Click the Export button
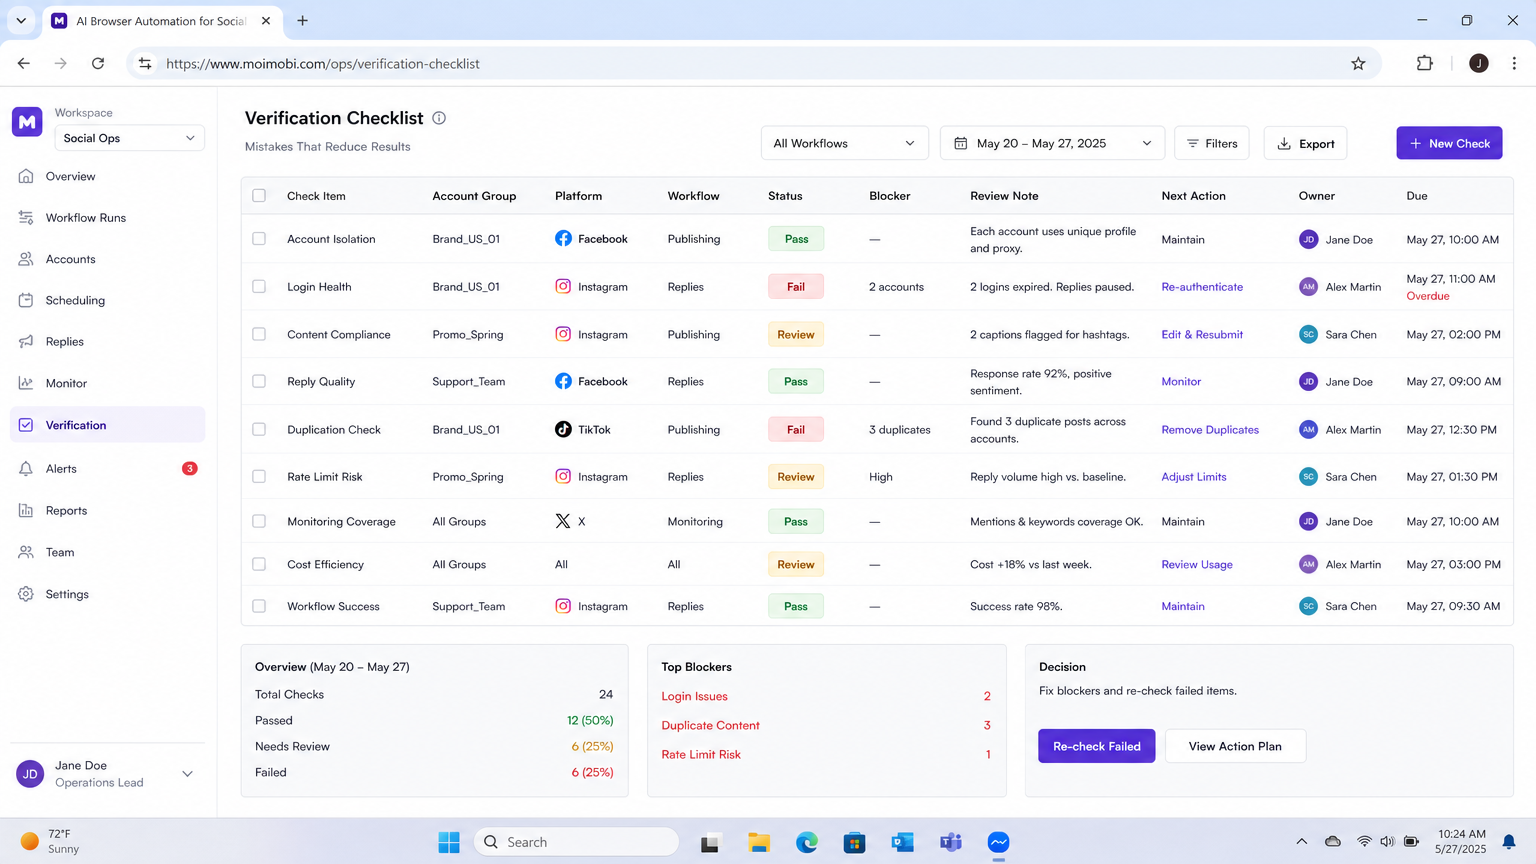This screenshot has height=864, width=1536. [x=1305, y=143]
